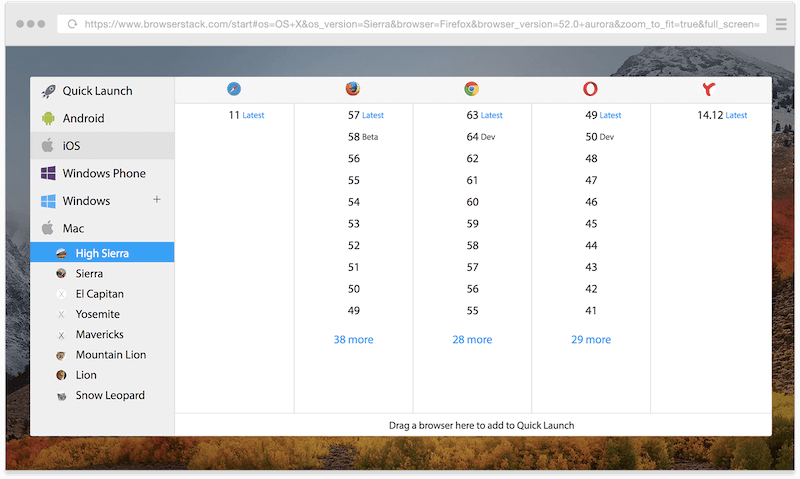
Task: Select Windows in the sidebar
Action: 102,201
